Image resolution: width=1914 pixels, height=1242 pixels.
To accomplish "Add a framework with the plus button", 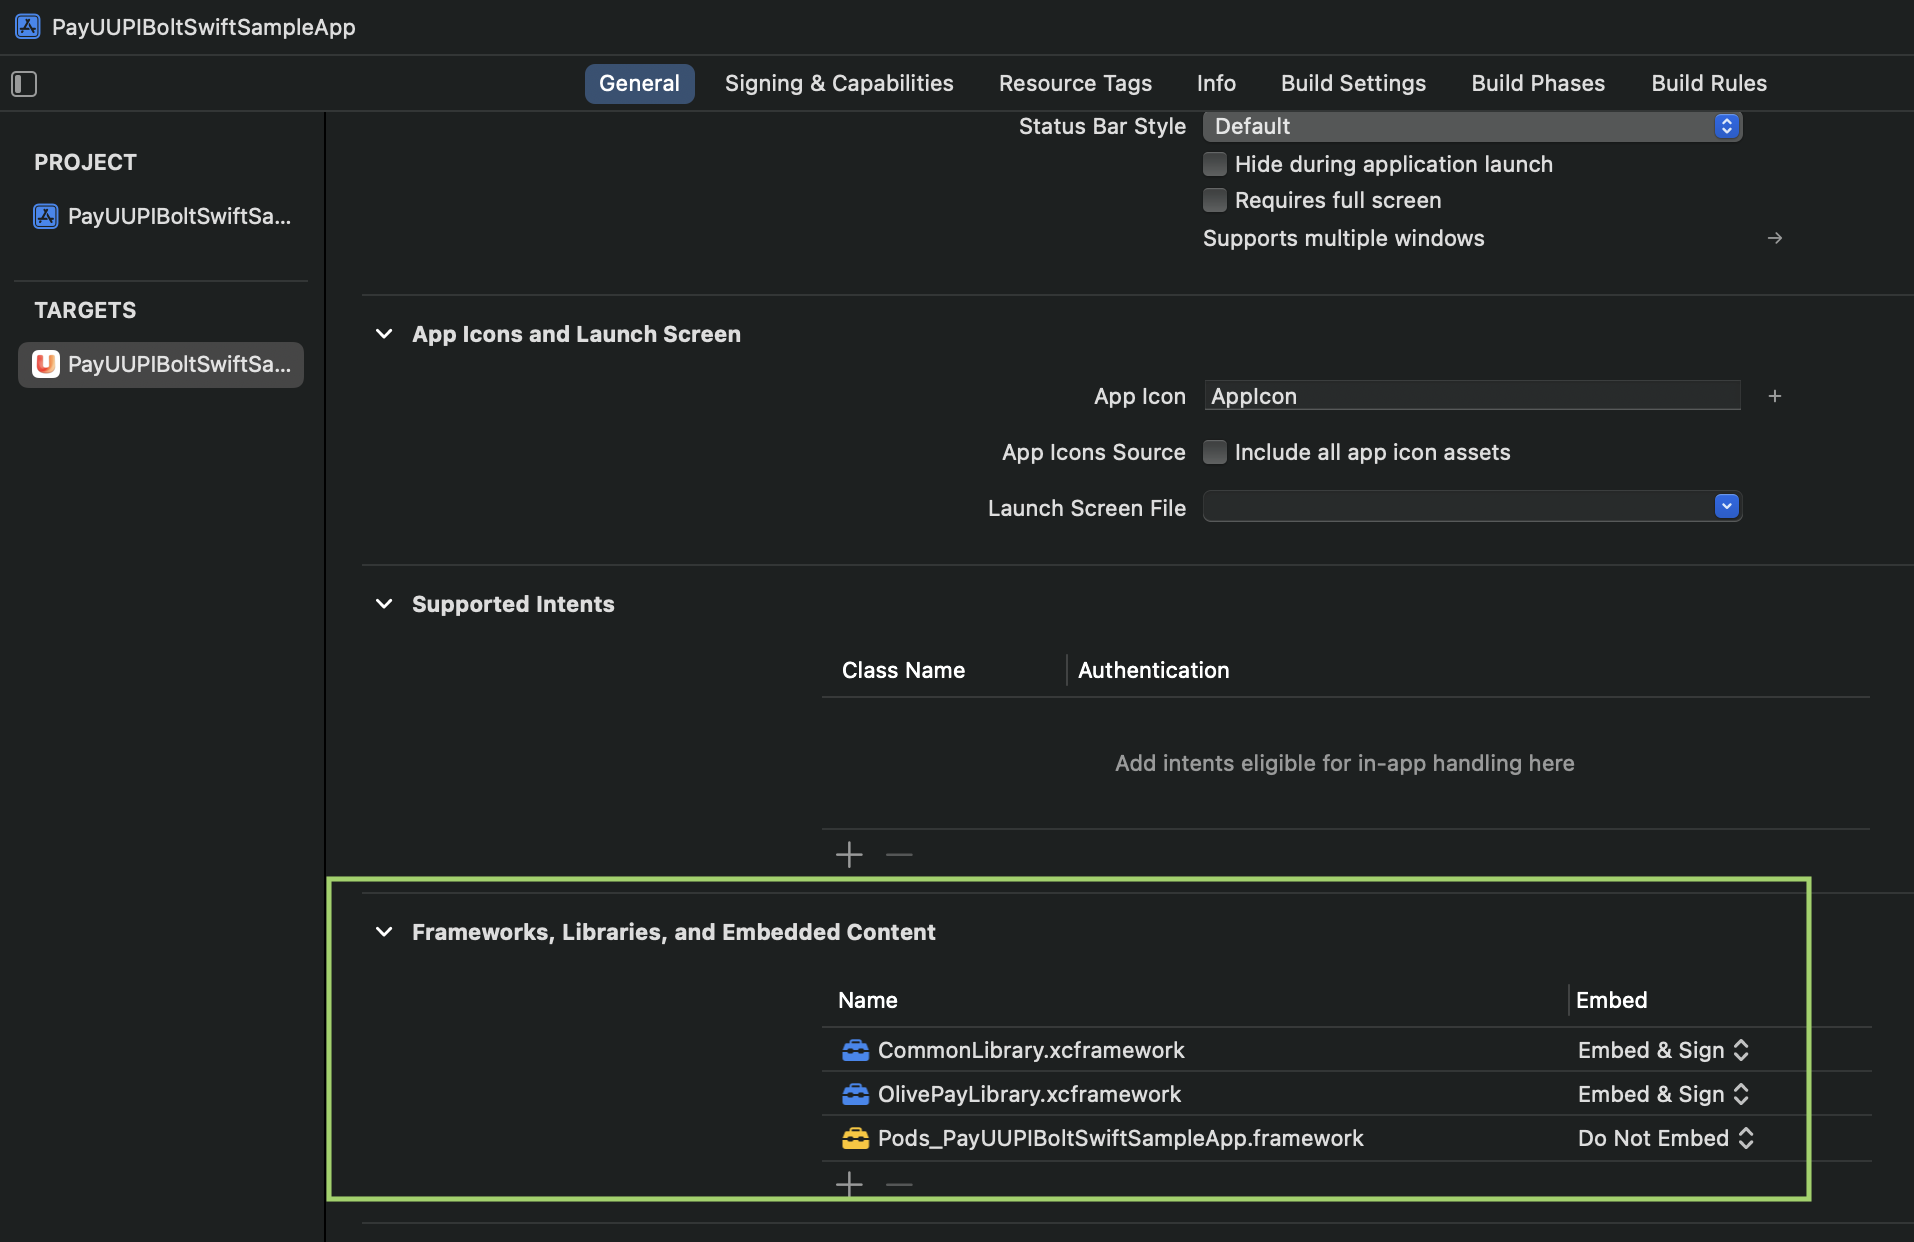I will pos(849,1184).
